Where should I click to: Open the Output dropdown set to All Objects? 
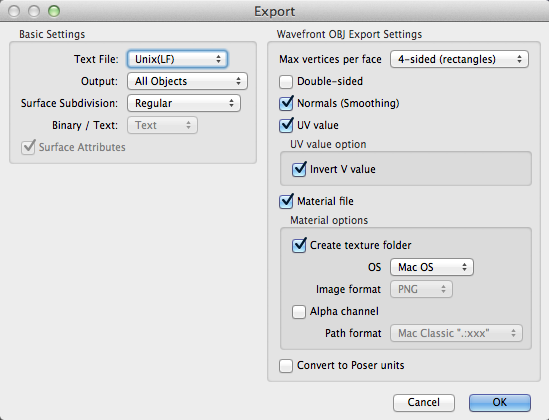pos(187,81)
